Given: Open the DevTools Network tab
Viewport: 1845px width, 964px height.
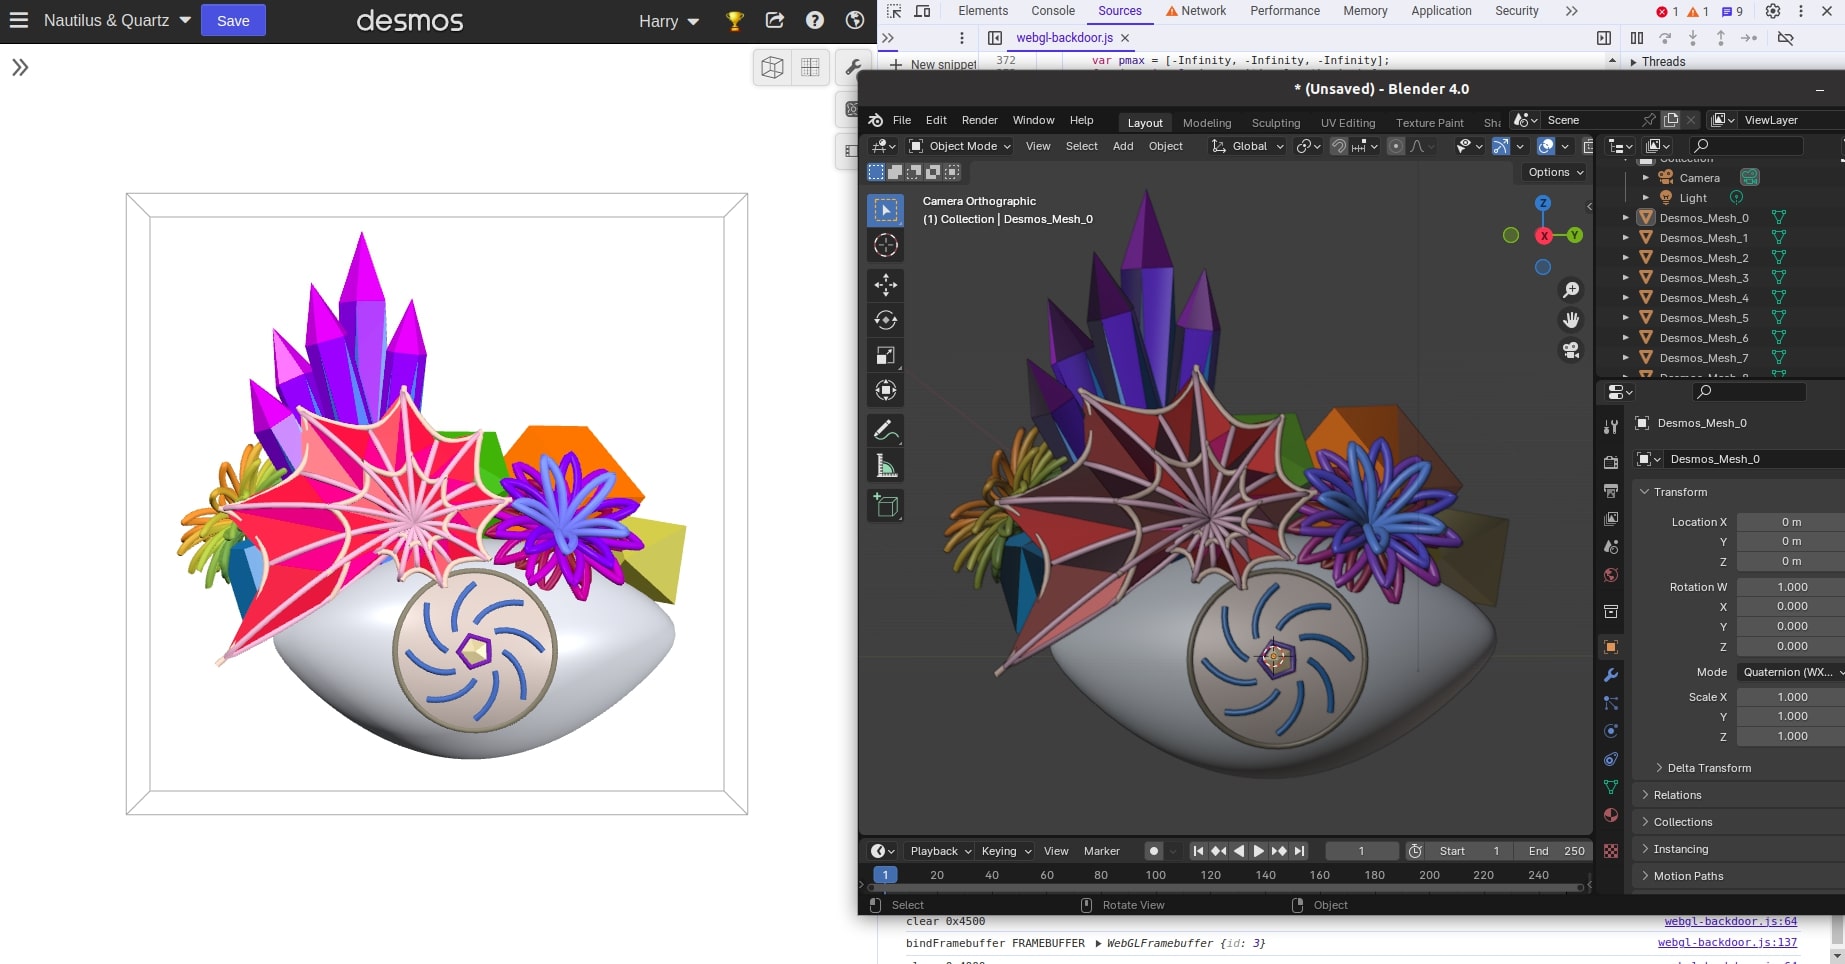Looking at the screenshot, I should 1196,11.
